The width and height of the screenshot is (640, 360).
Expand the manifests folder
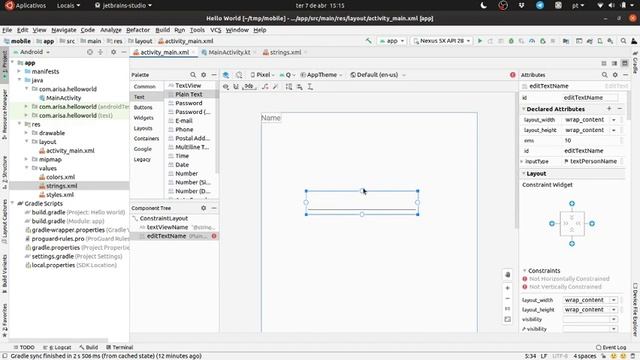[x=19, y=71]
